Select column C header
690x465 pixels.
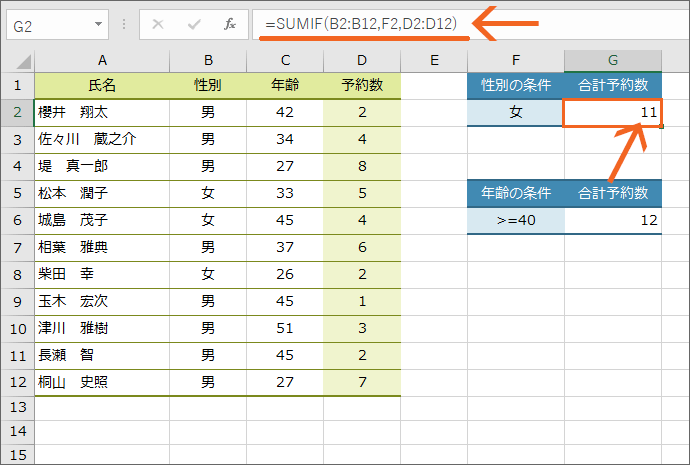pyautogui.click(x=285, y=60)
